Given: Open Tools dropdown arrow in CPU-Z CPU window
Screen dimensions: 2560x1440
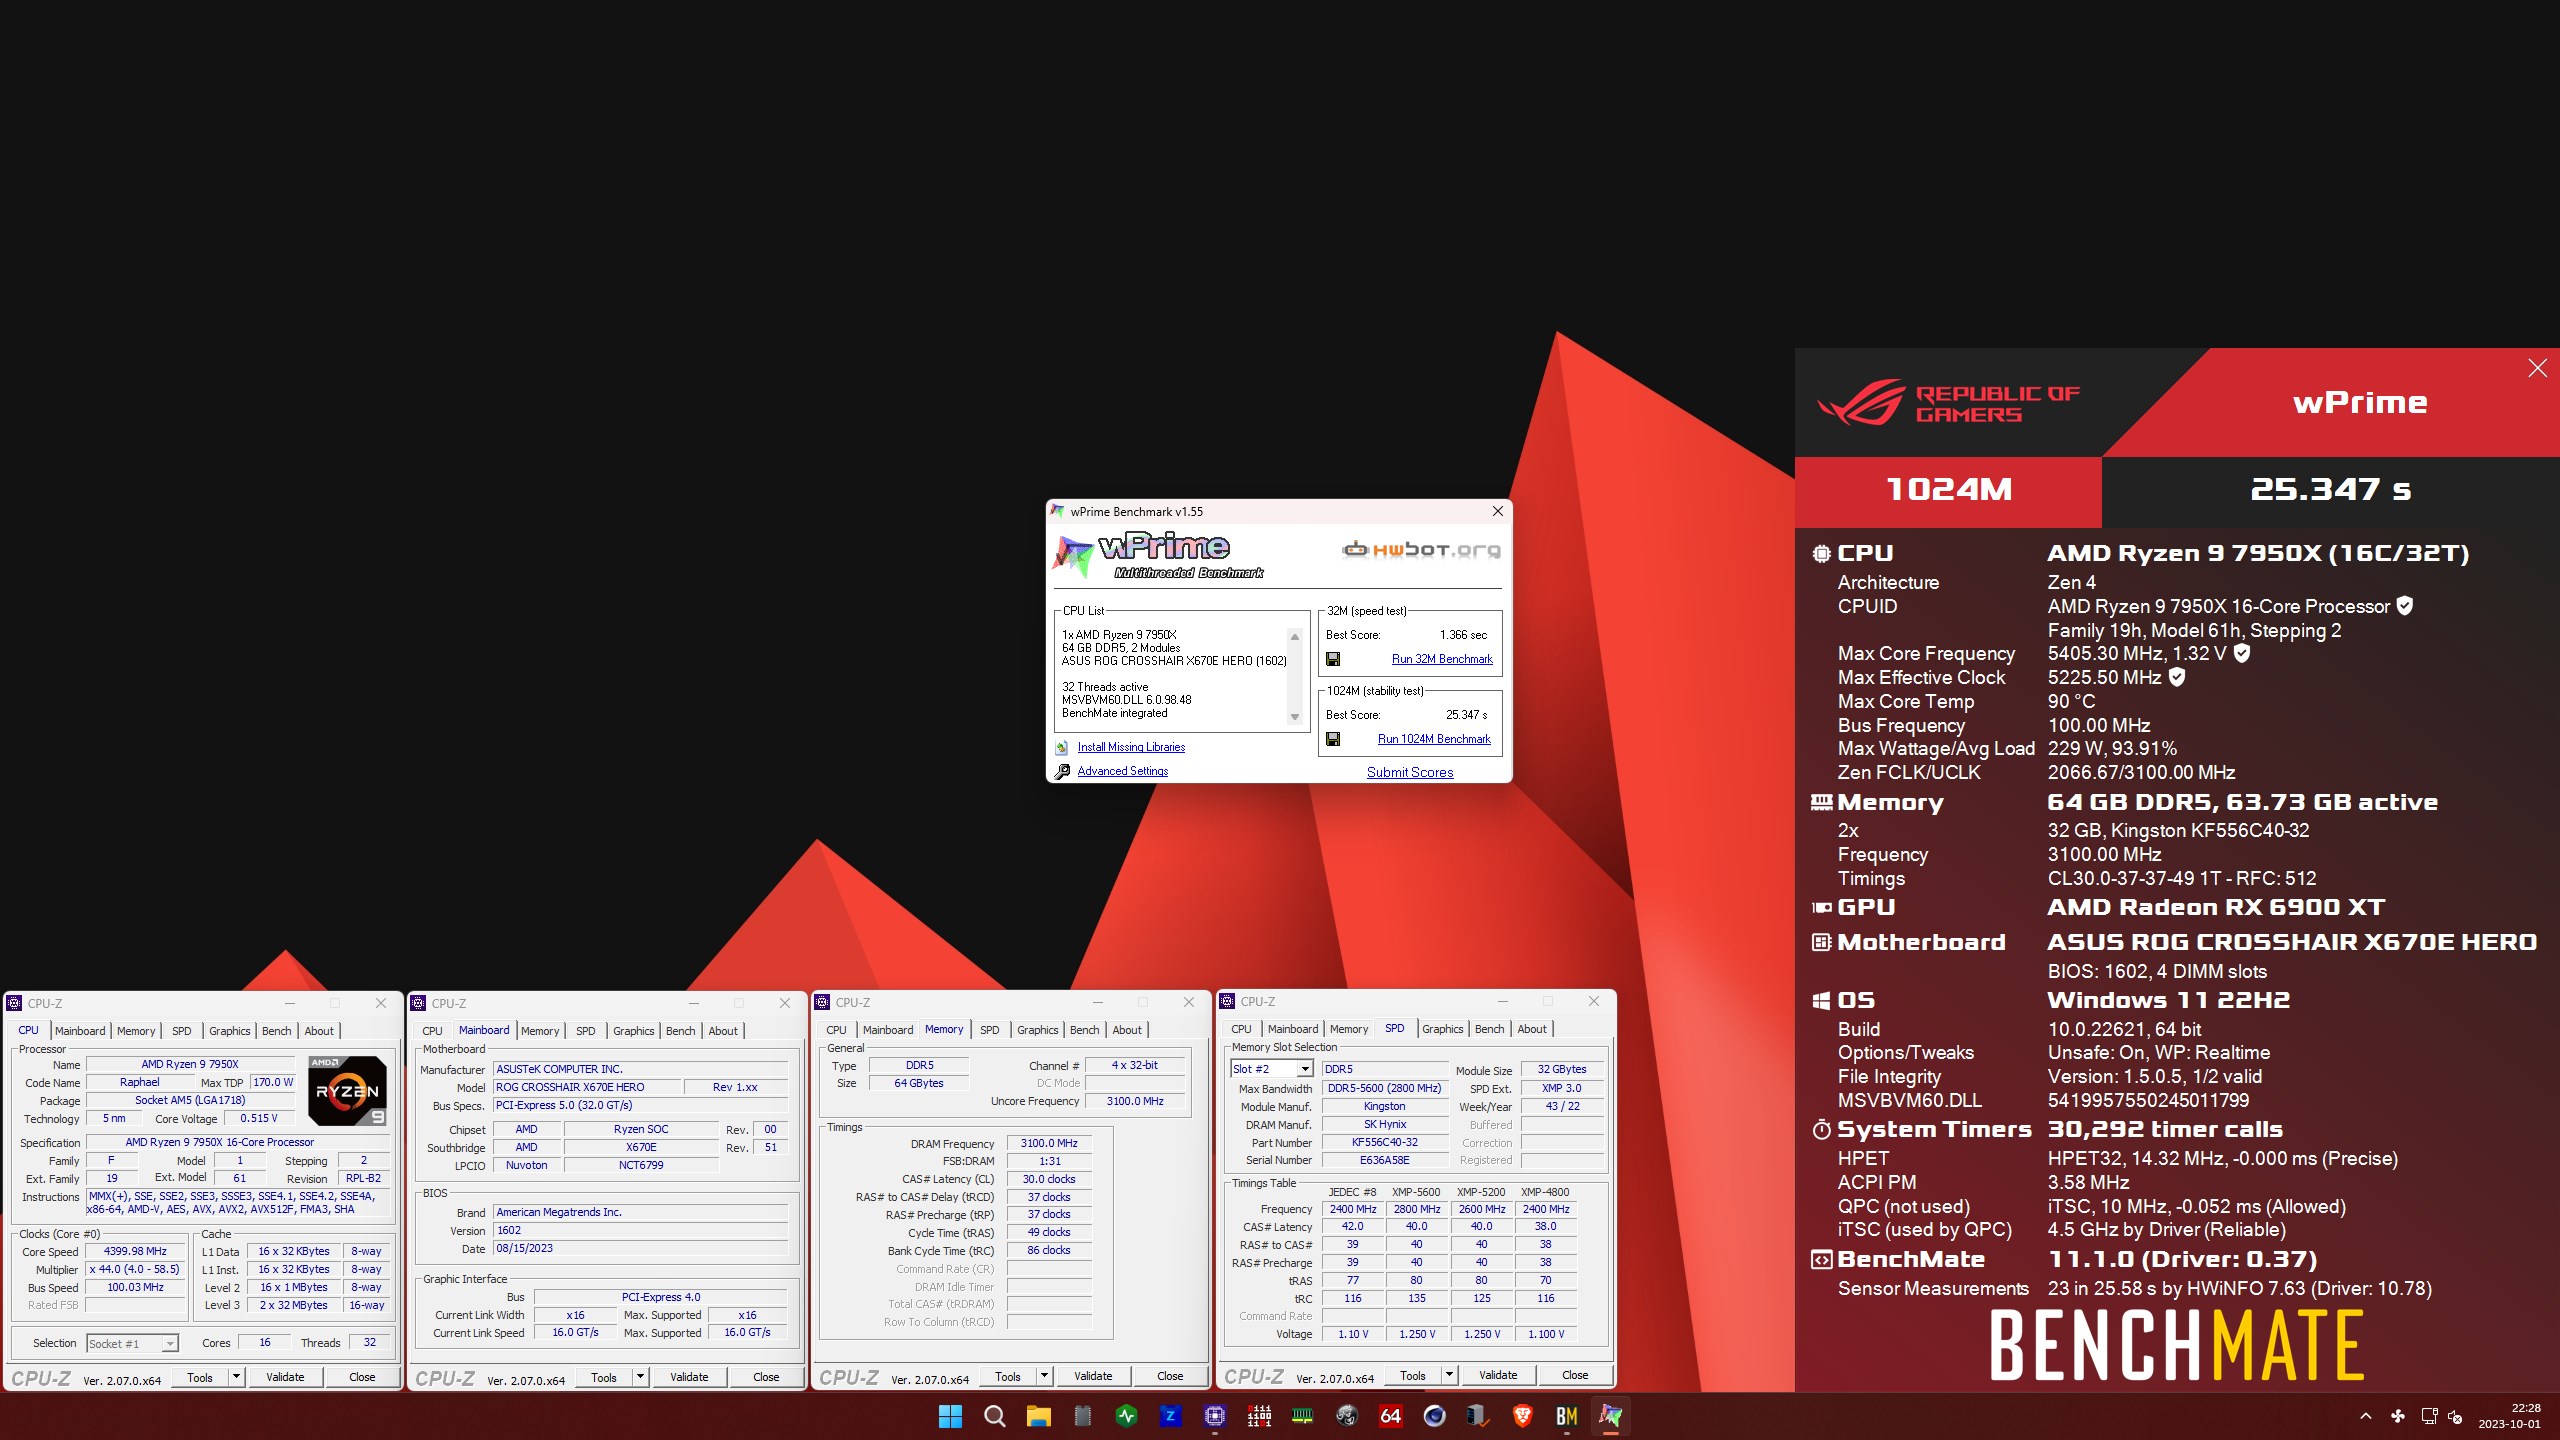Looking at the screenshot, I should (236, 1377).
